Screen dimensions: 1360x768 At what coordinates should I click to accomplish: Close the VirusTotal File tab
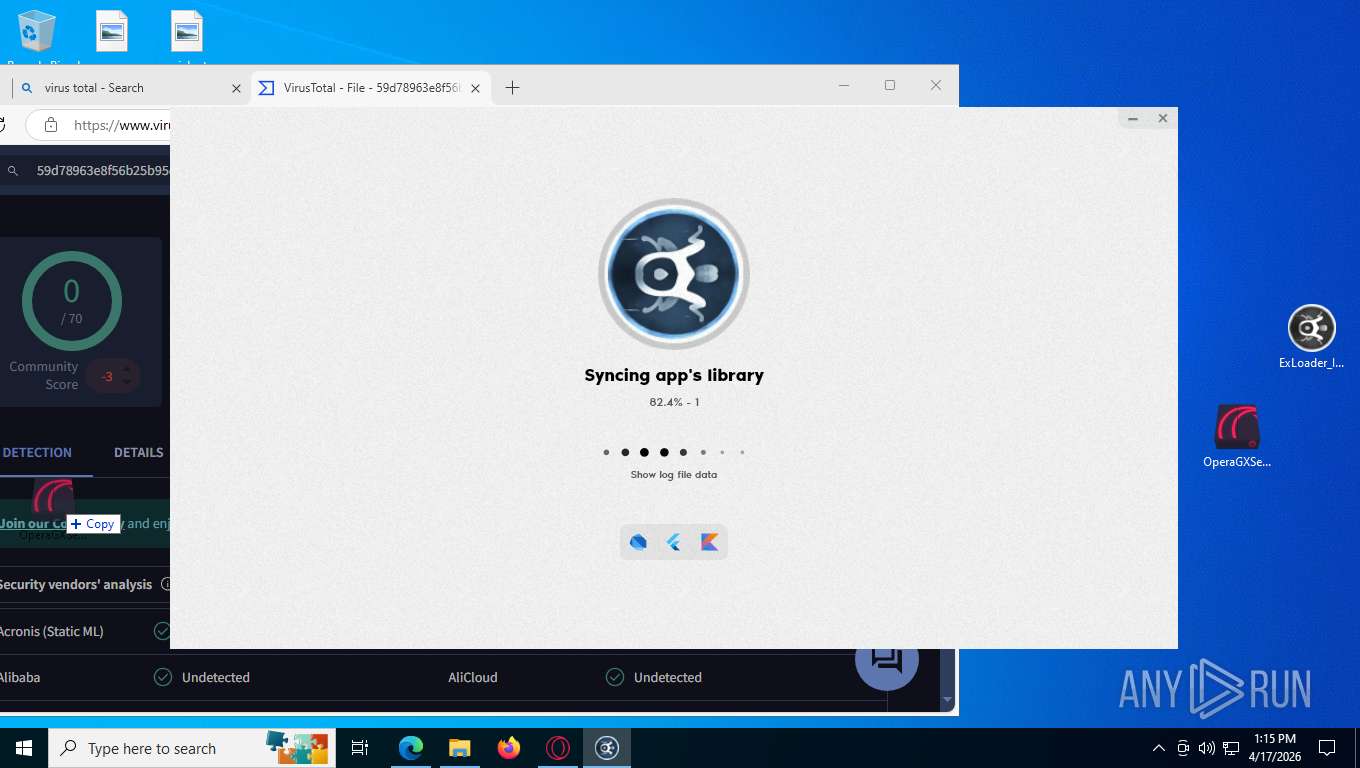click(x=476, y=88)
